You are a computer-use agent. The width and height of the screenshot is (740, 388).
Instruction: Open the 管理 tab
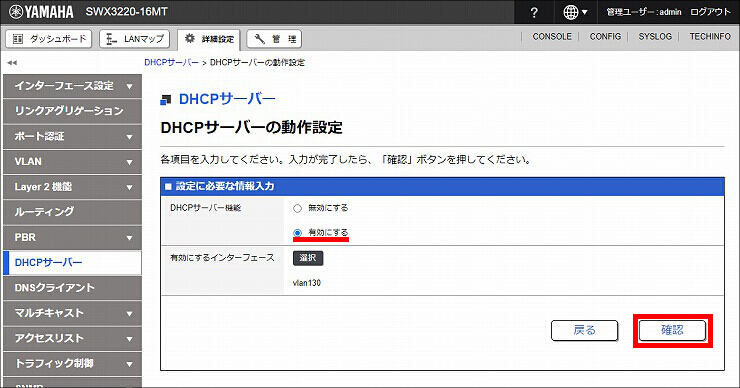pyautogui.click(x=274, y=39)
